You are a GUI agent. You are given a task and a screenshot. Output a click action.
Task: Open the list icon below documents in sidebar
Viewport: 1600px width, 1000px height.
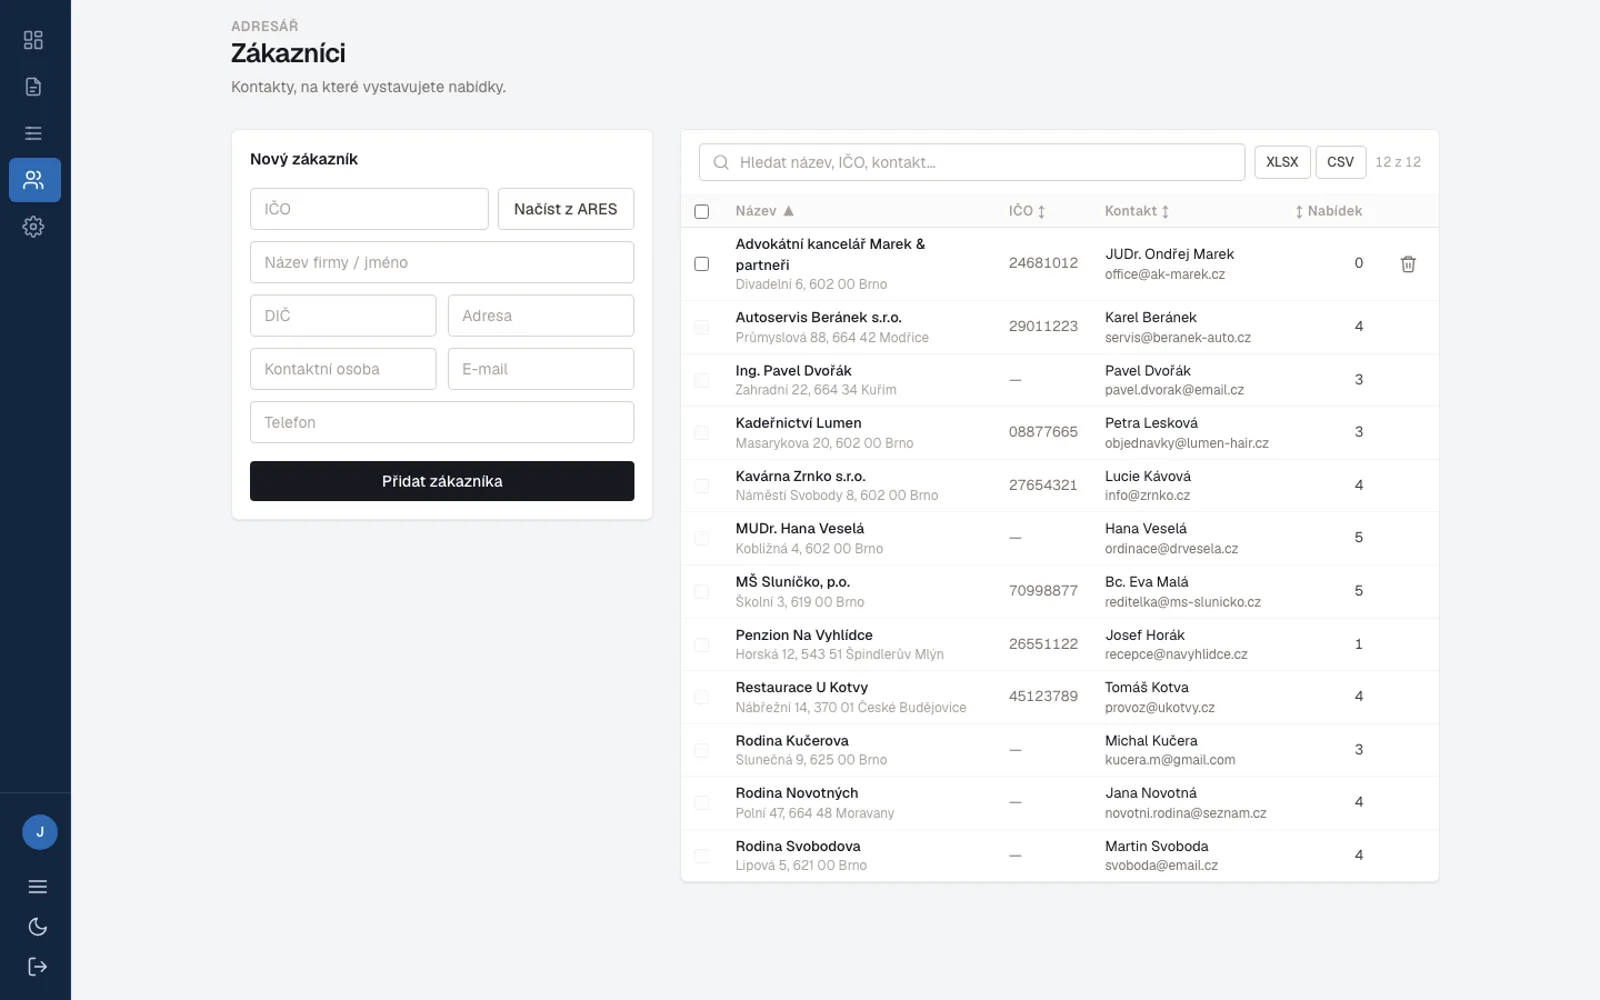point(33,133)
